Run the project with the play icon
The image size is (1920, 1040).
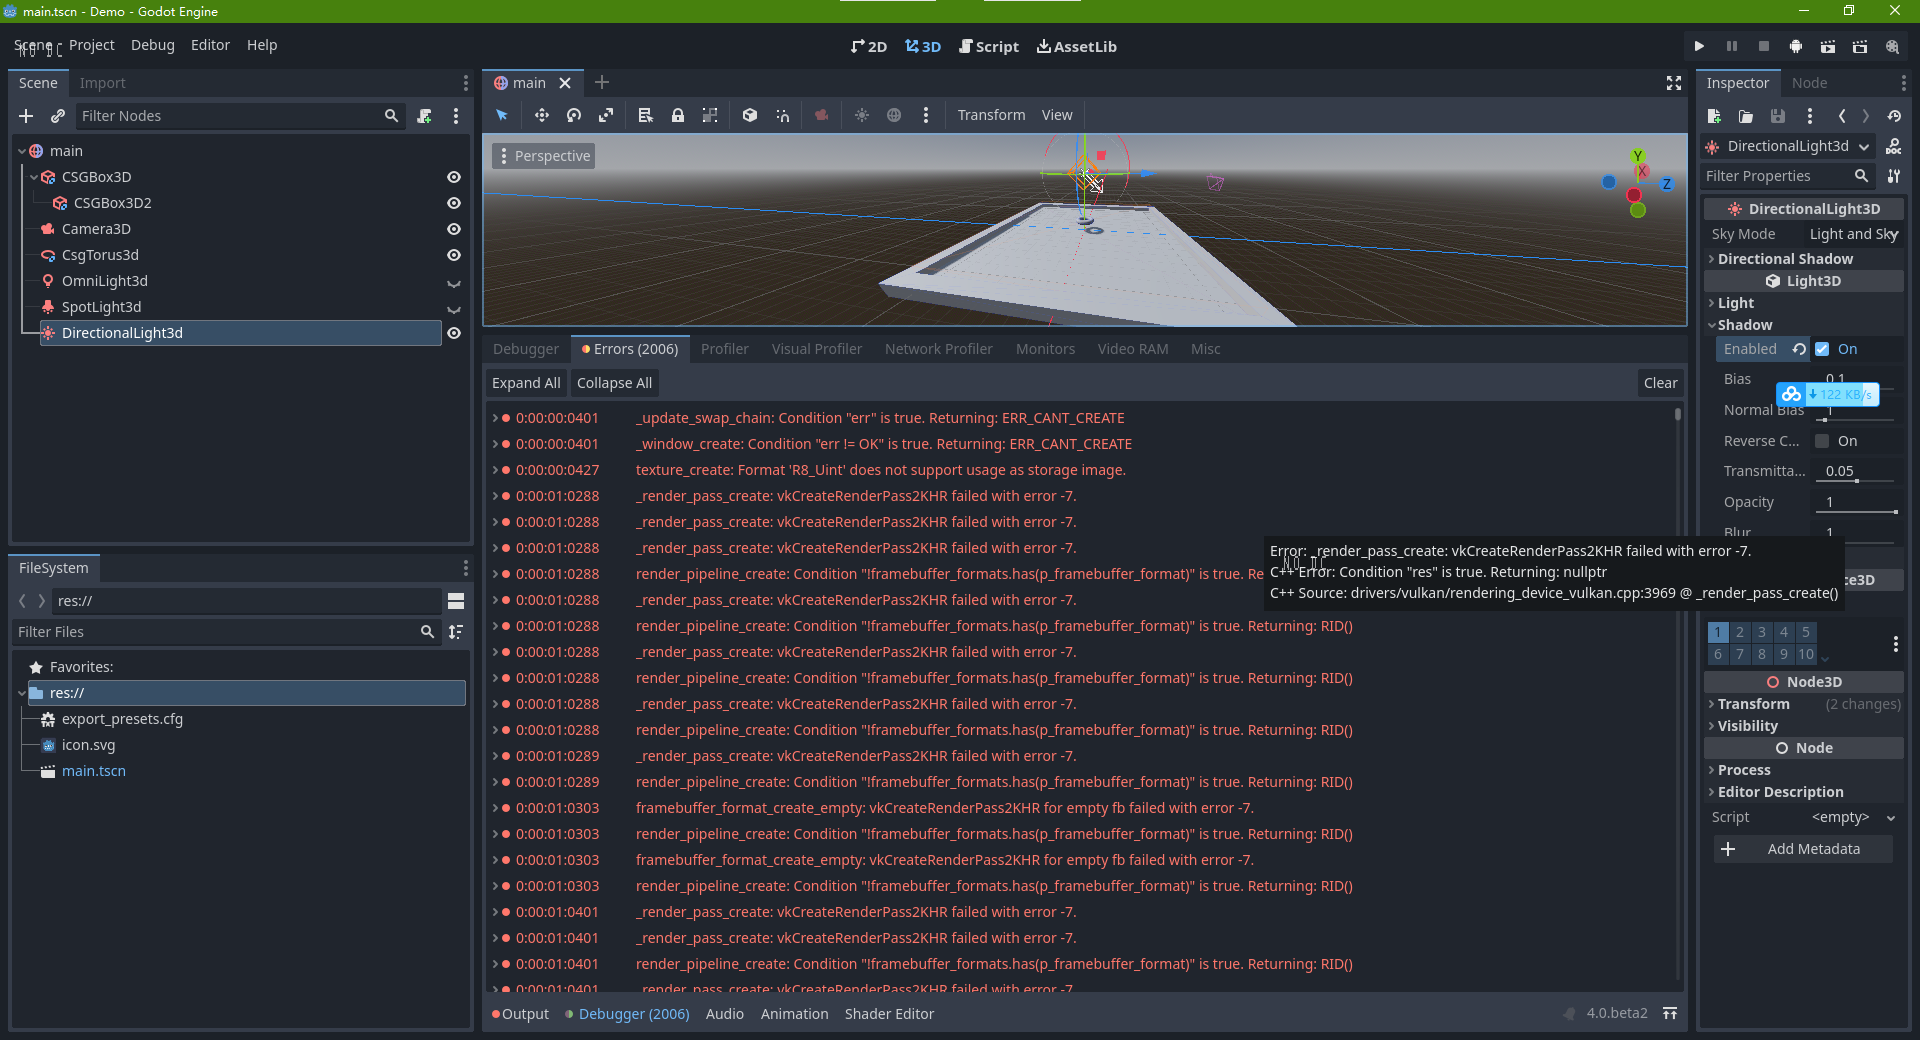pos(1699,46)
